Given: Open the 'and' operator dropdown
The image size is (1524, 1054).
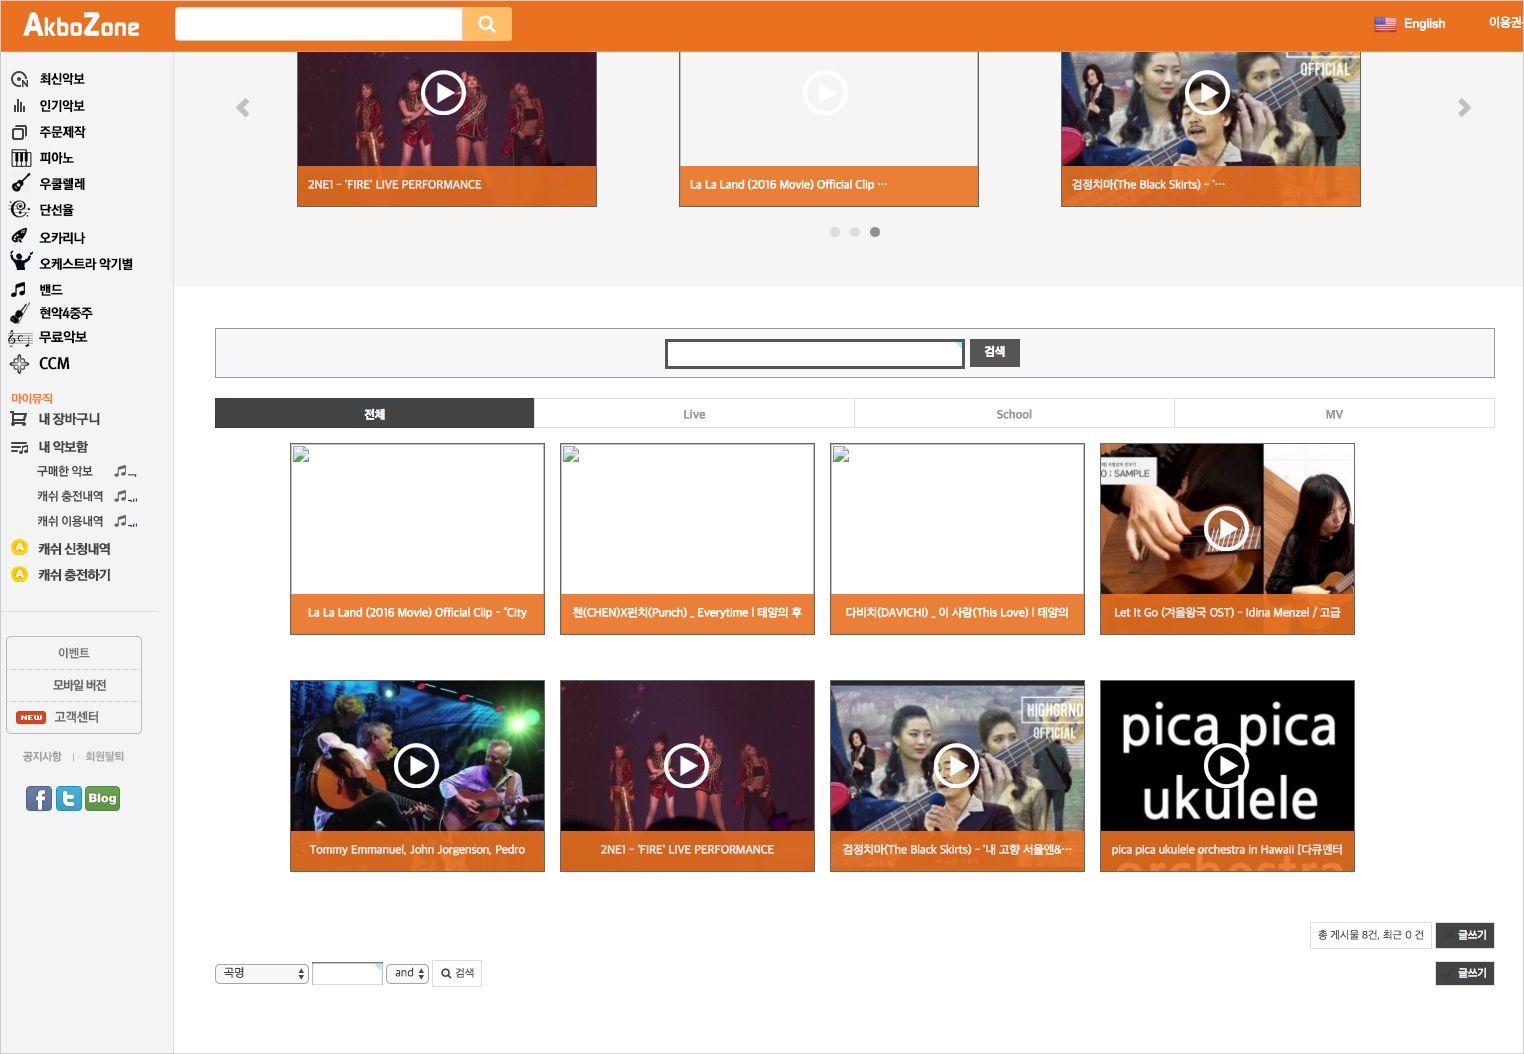Looking at the screenshot, I should click(x=408, y=973).
